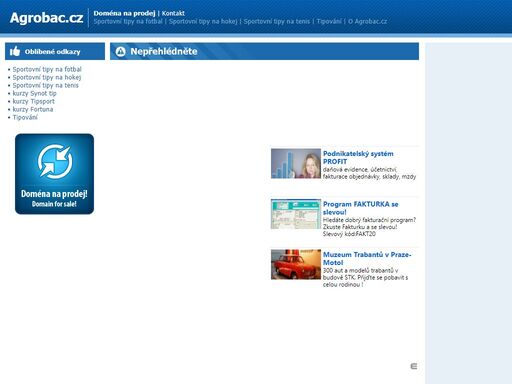Screen dimensions: 512x384
Task: Click the warning icon next to Nepřehlédněte
Action: coord(120,51)
